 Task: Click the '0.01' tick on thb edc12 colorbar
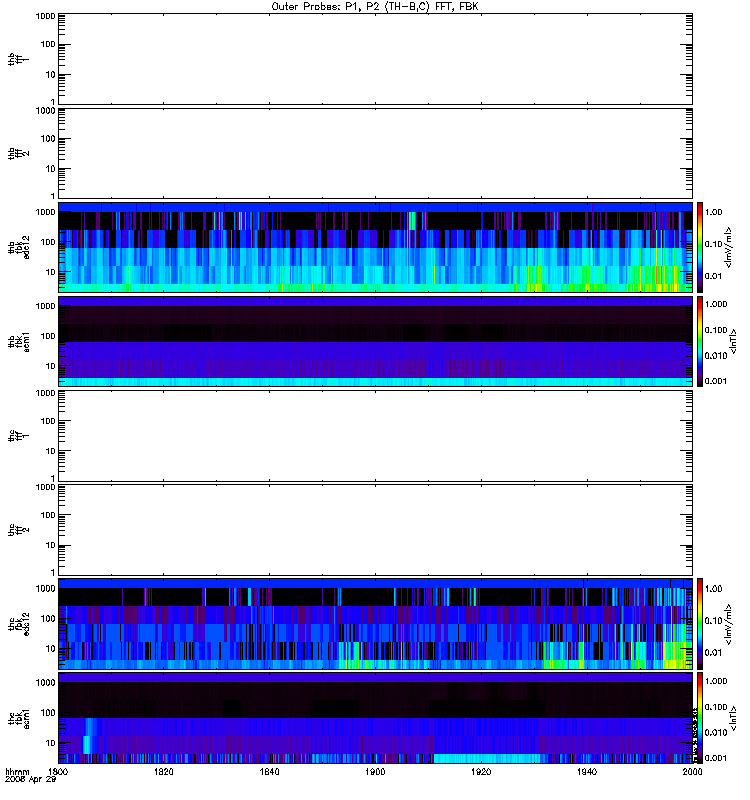click(713, 276)
